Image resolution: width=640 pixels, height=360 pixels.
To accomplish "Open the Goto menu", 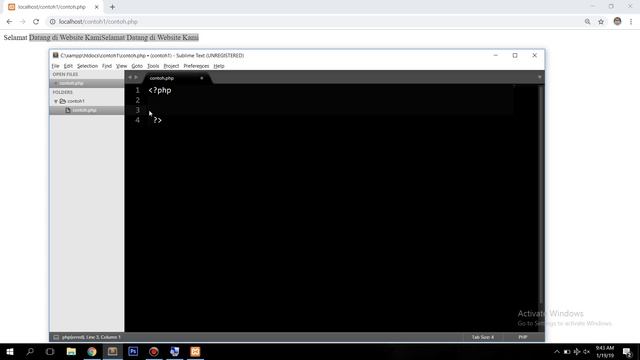I will tap(137, 66).
